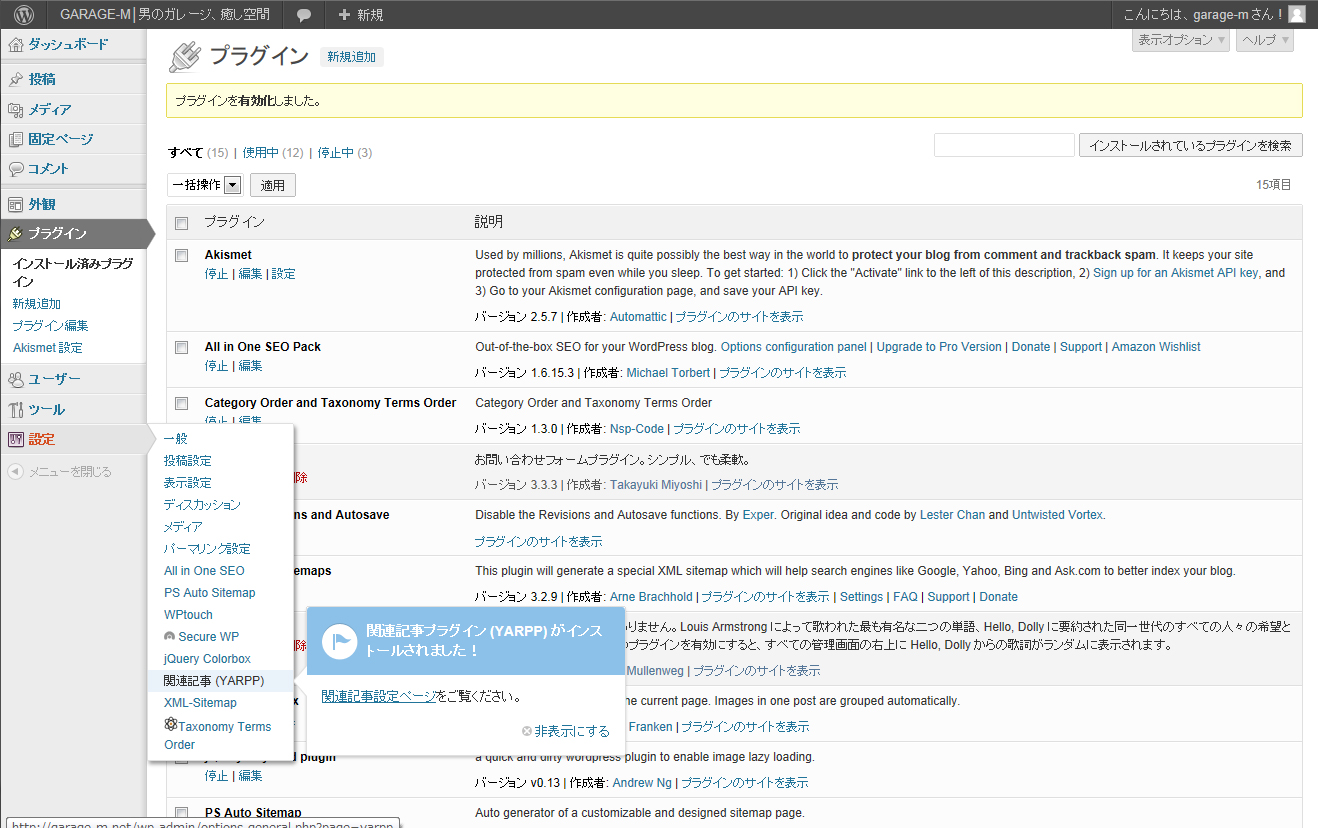Click the flag icon in YARPP popup
This screenshot has width=1318, height=828.
point(340,641)
